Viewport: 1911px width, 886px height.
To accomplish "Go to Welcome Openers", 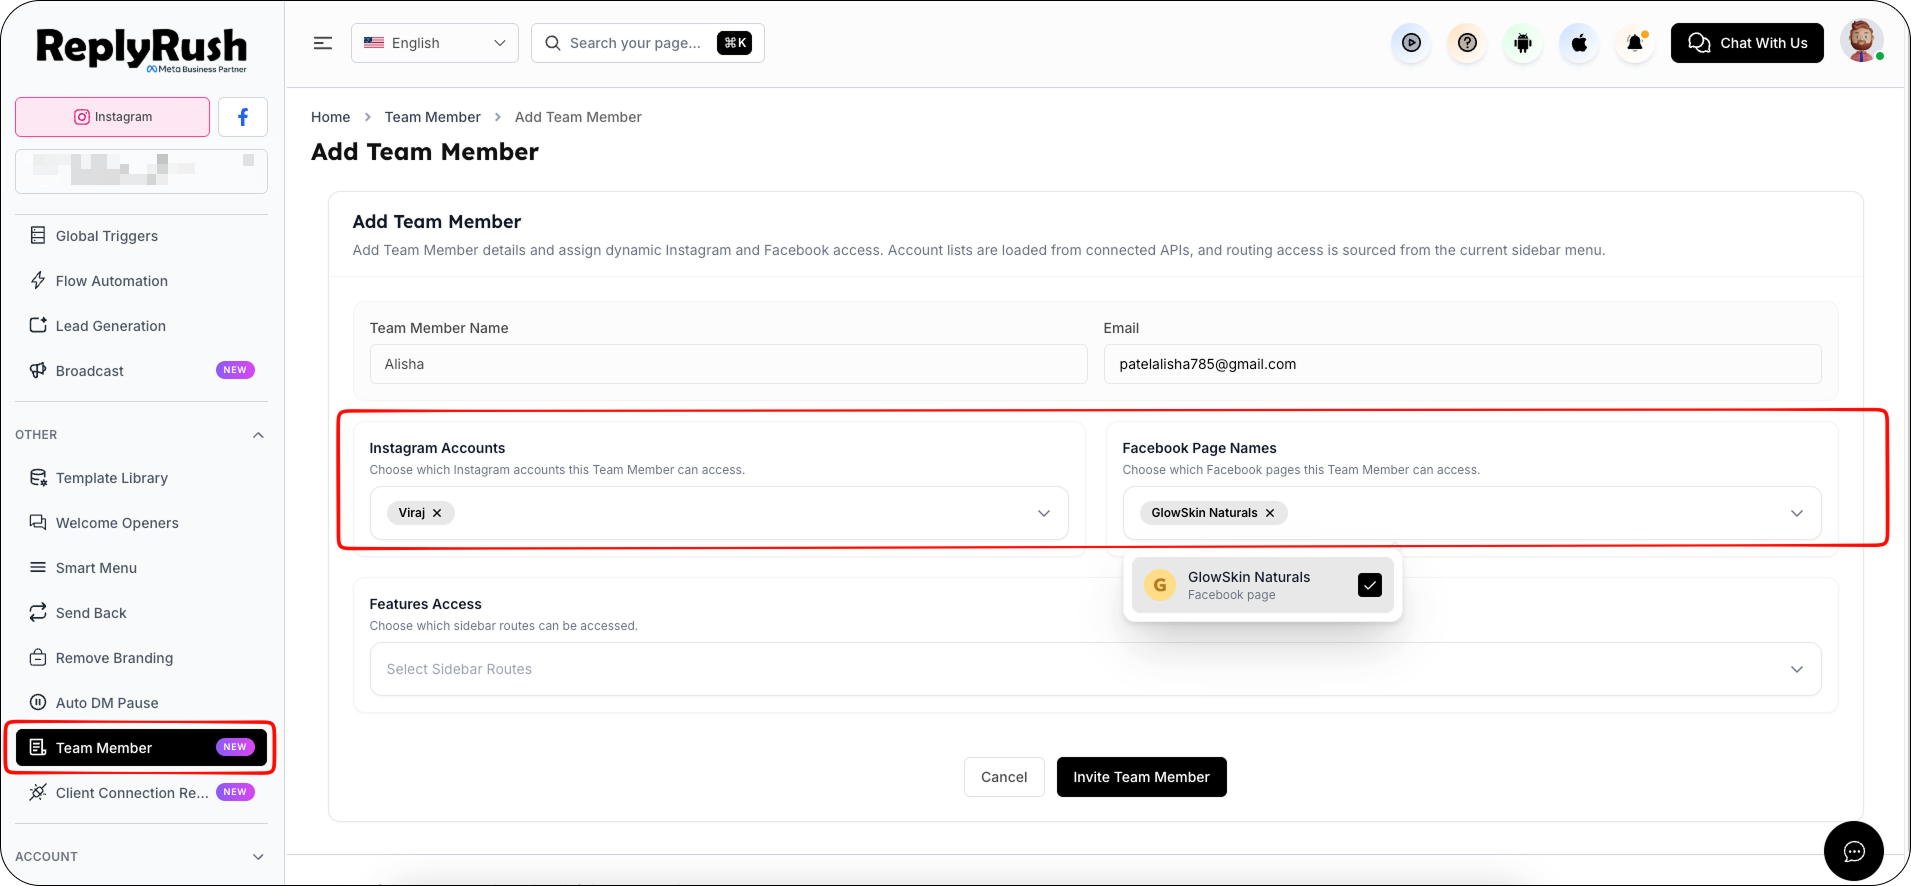I will (141, 522).
